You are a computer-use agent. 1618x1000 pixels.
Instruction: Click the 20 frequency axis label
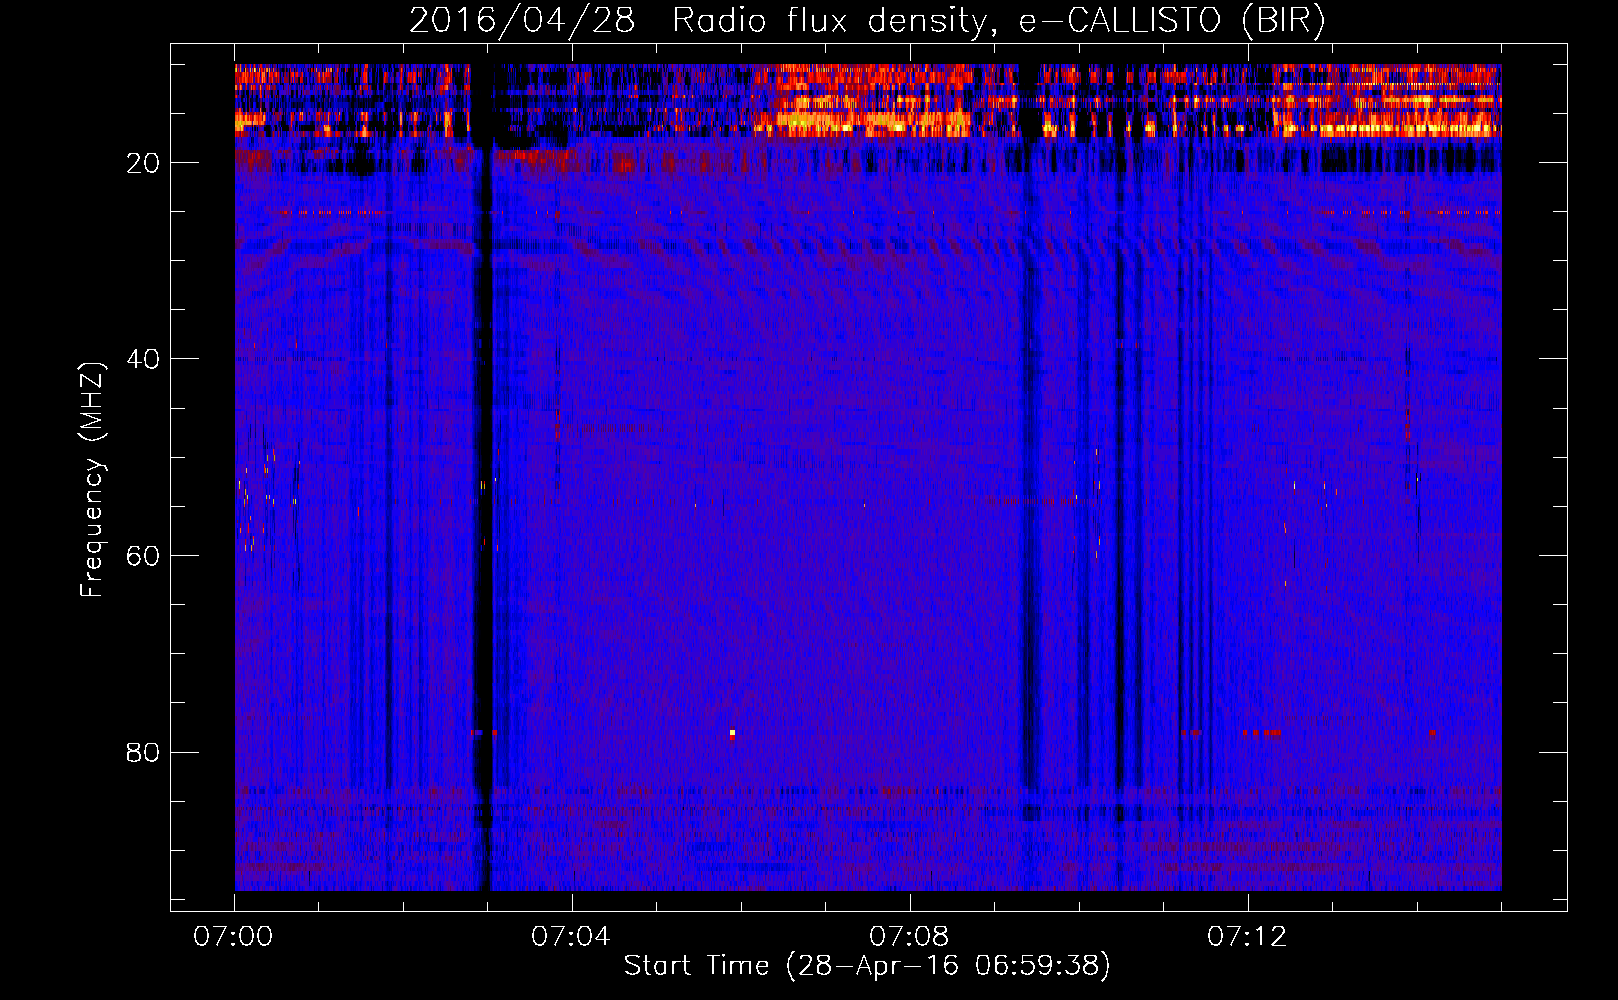pos(143,163)
